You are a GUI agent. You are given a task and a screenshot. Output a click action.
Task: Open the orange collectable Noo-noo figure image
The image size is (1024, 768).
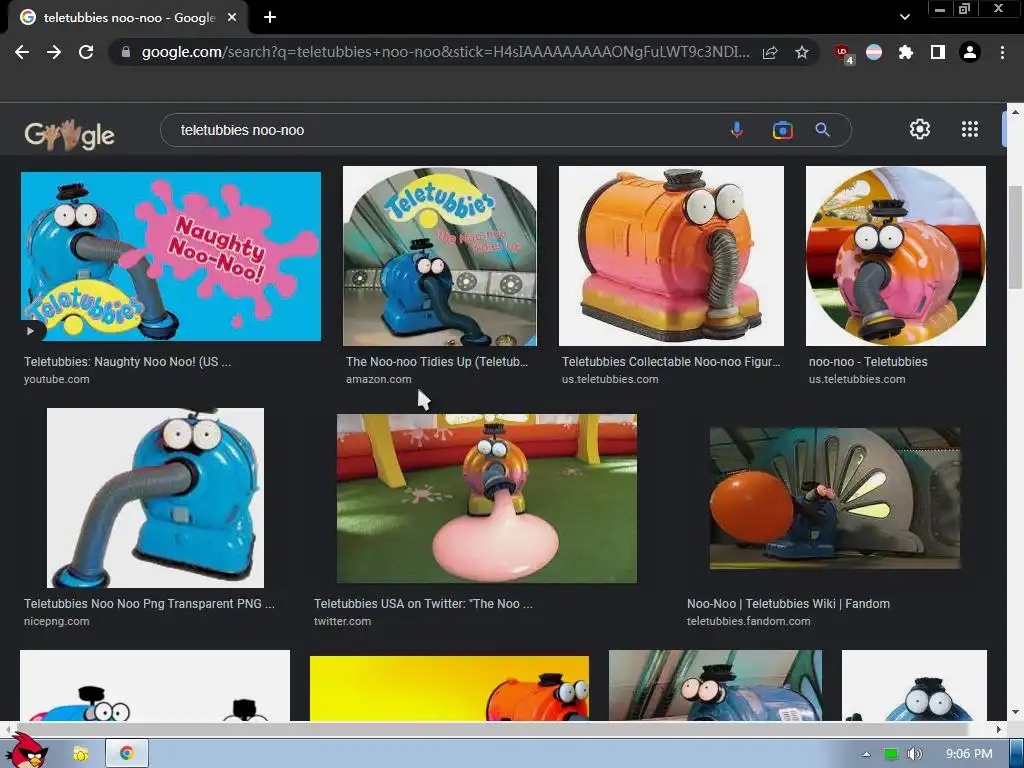tap(671, 255)
